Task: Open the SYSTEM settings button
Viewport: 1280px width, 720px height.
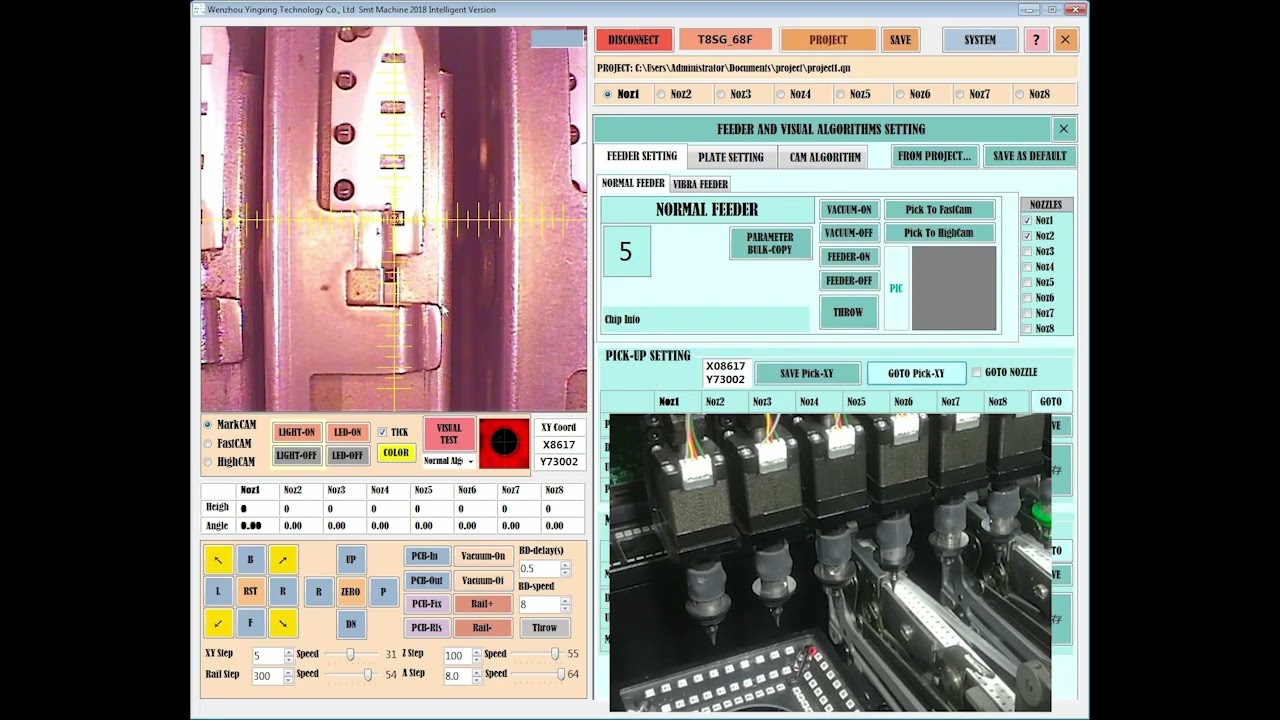Action: (980, 40)
